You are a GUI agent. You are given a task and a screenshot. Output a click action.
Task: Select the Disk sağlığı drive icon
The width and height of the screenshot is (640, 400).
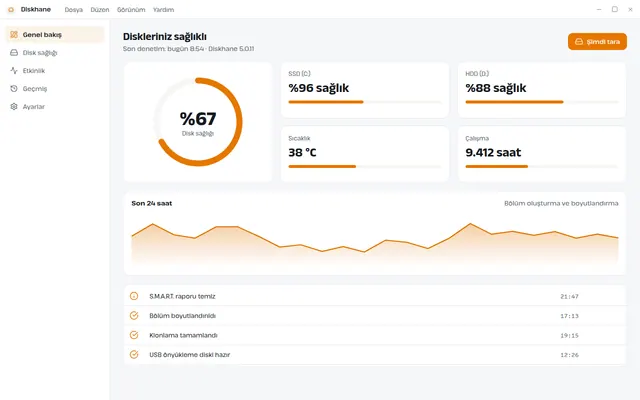point(14,53)
